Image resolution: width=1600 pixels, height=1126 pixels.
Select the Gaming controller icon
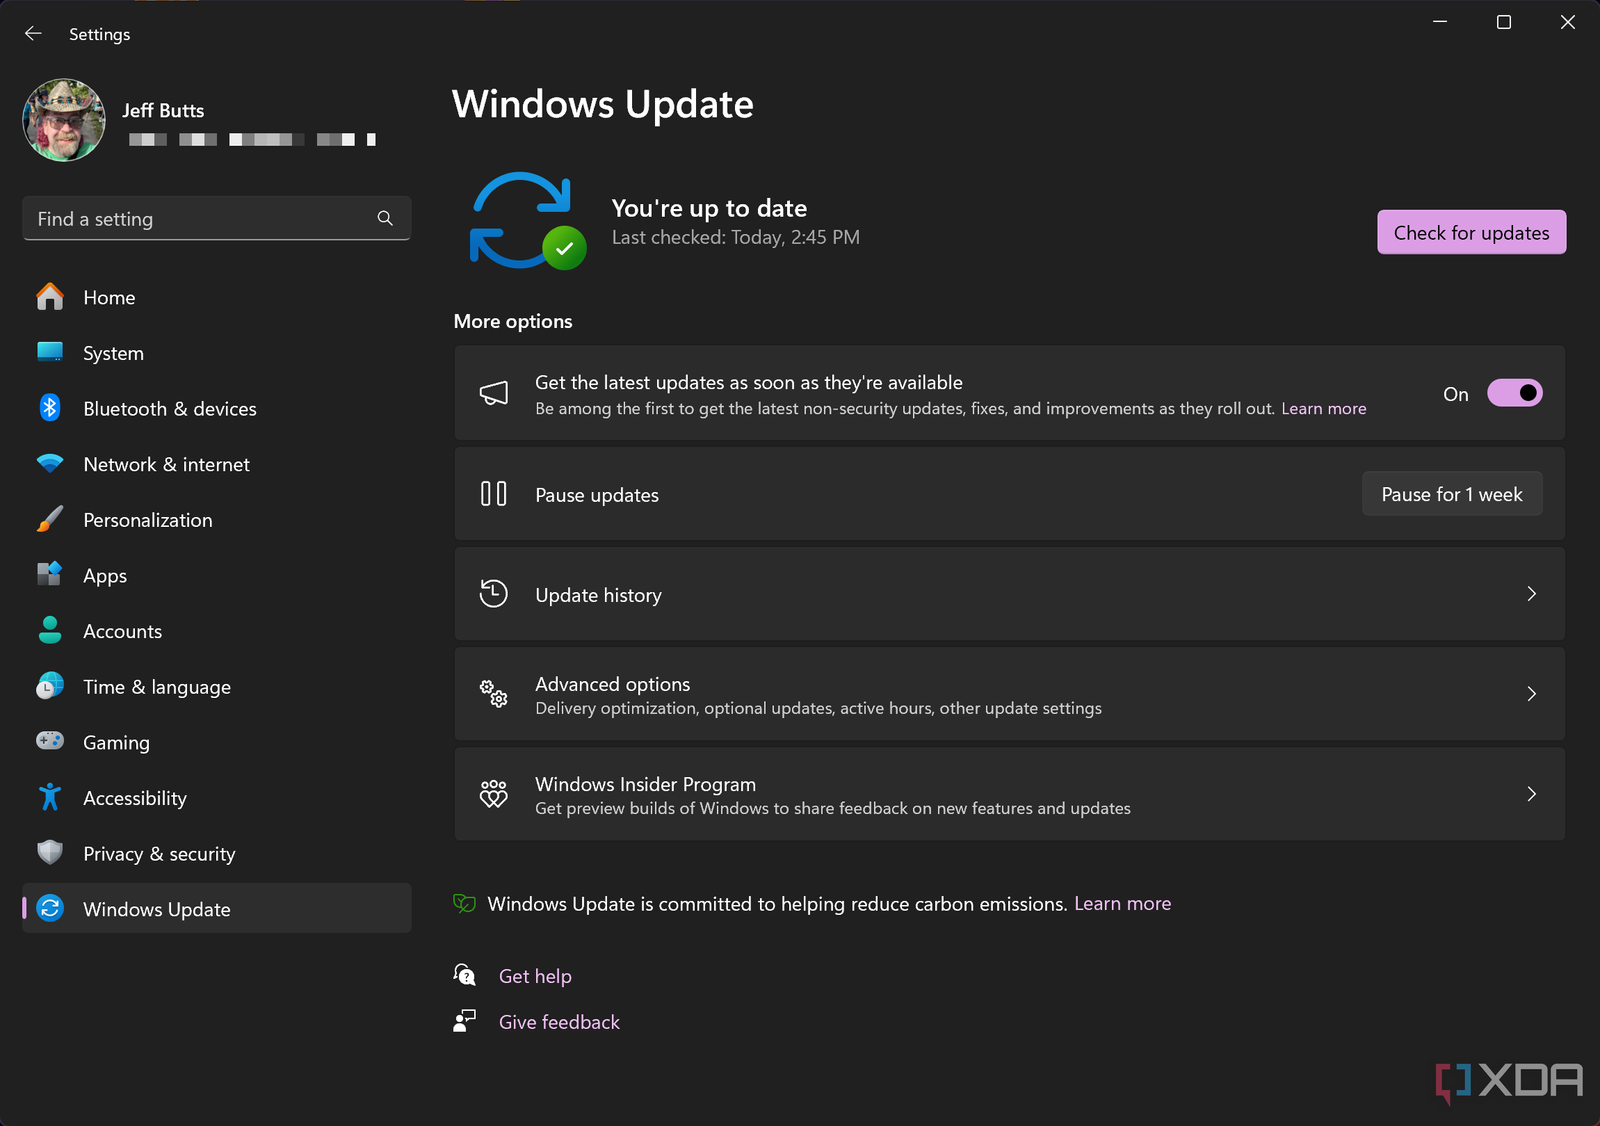[49, 742]
